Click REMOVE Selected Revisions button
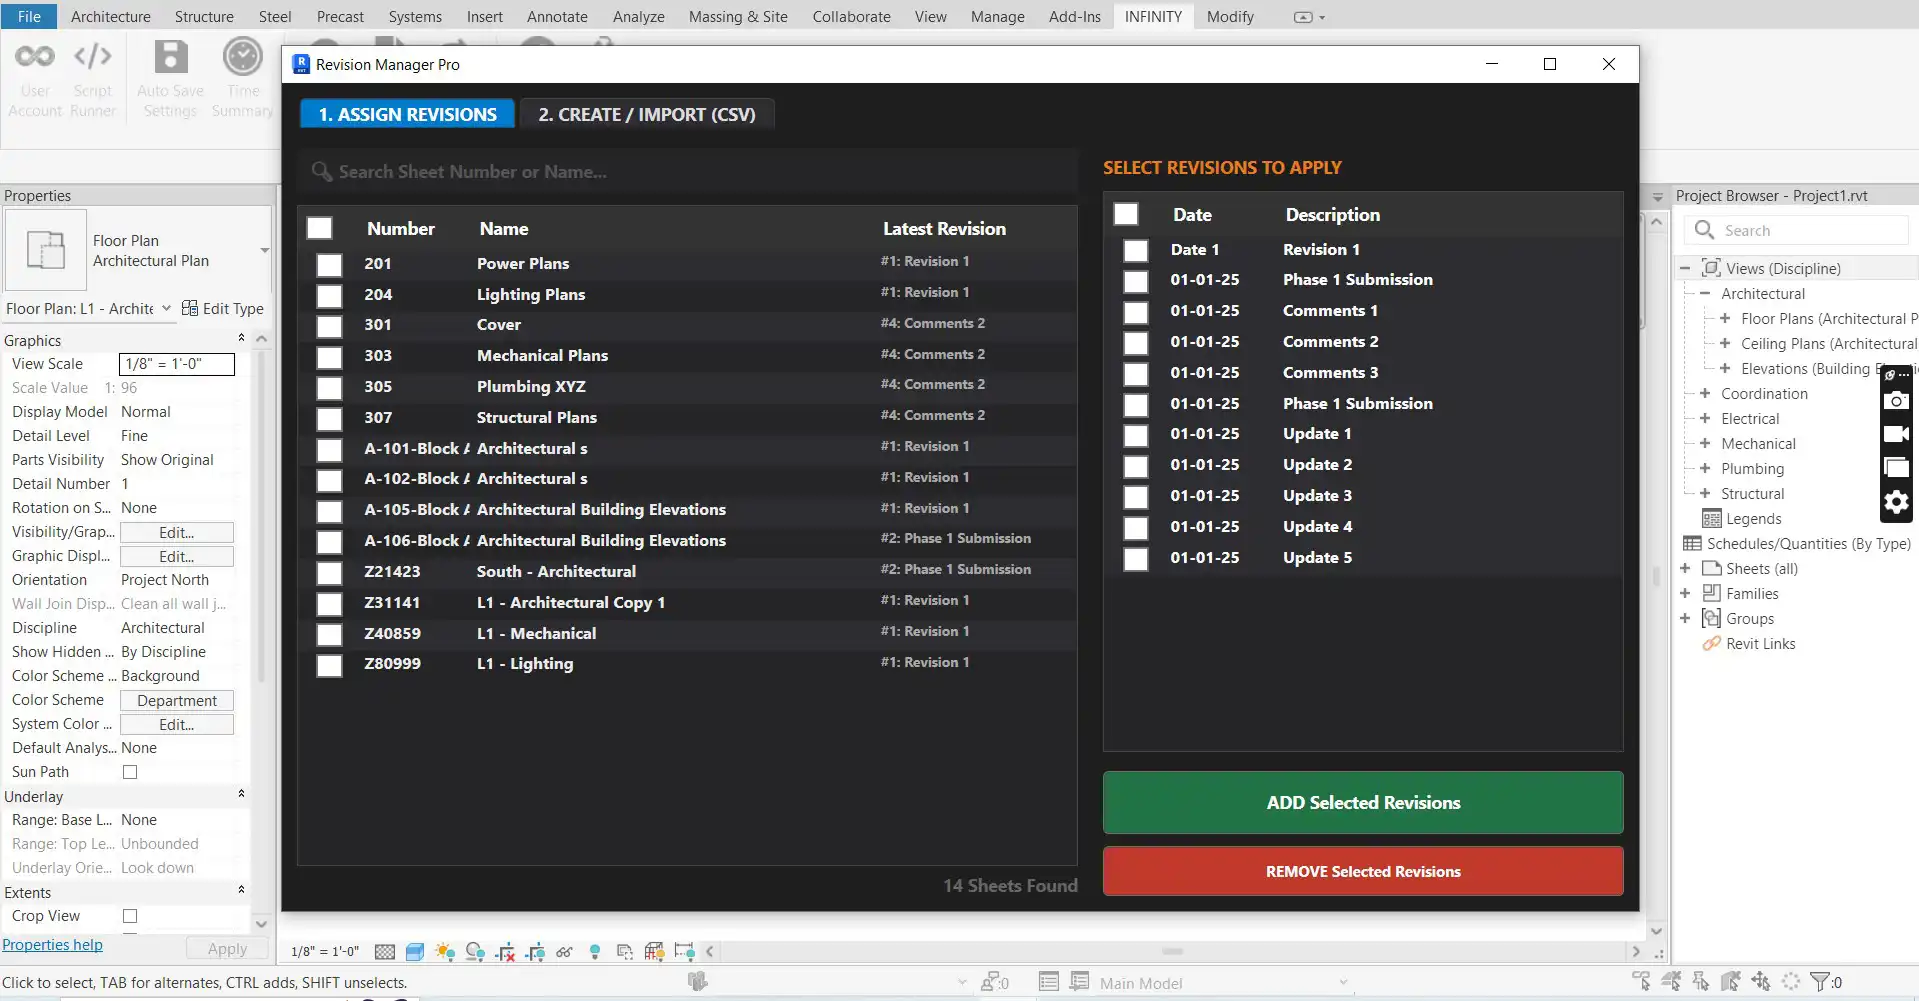1919x1001 pixels. pos(1362,872)
